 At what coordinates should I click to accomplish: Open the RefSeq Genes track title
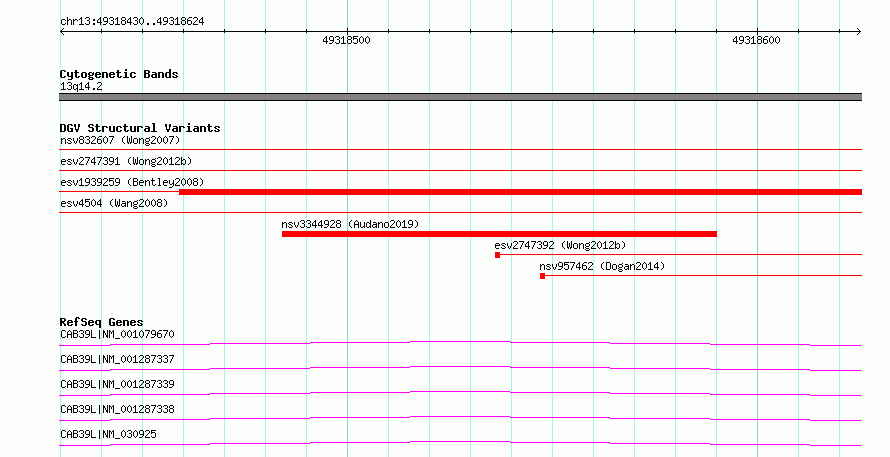click(x=101, y=322)
